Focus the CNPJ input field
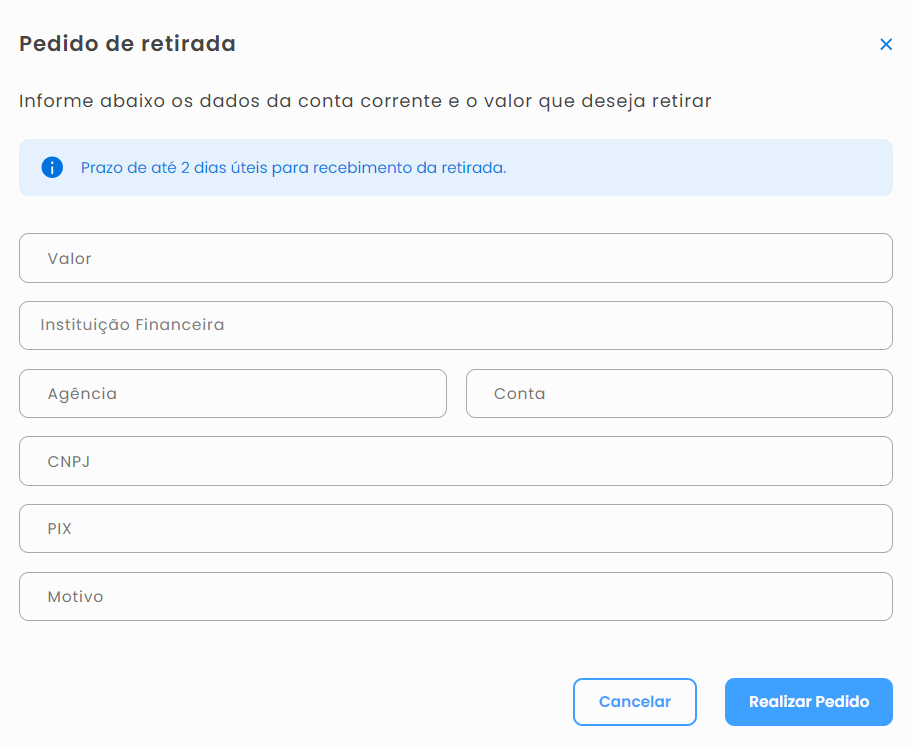This screenshot has width=913, height=748. (455, 461)
